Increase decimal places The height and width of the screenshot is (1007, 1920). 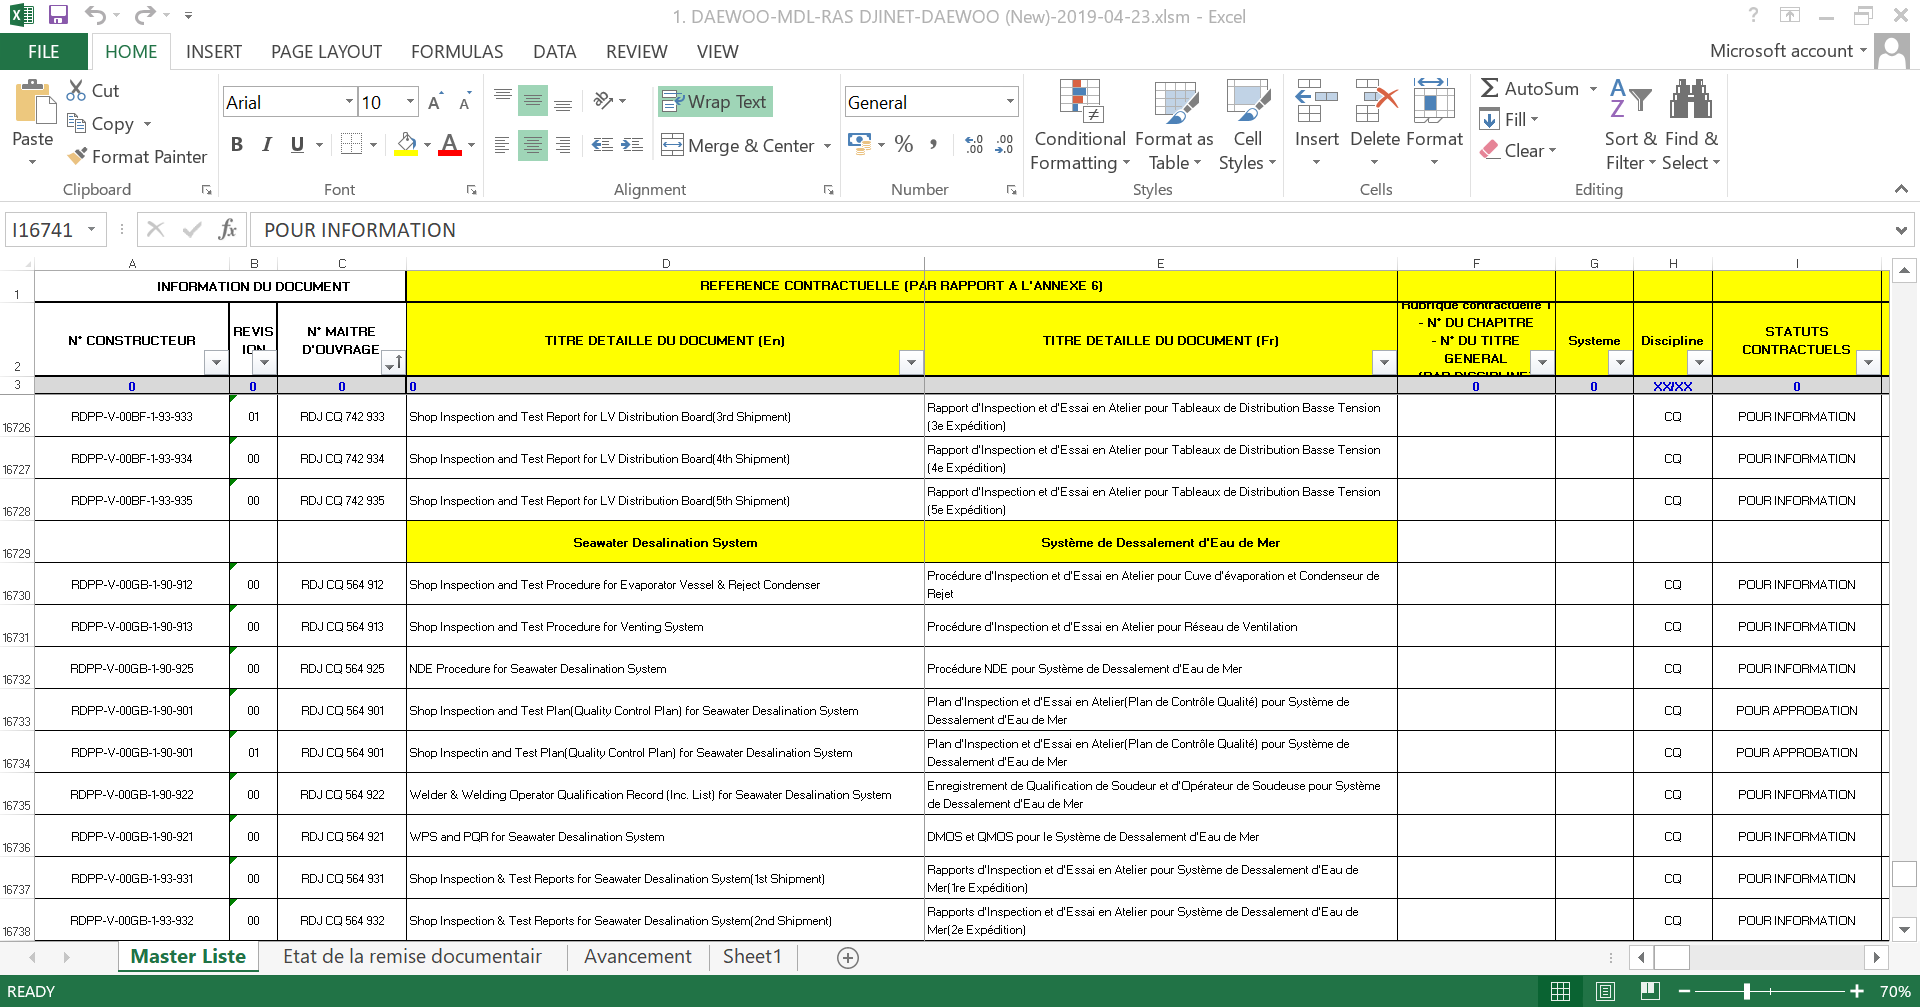tap(973, 144)
